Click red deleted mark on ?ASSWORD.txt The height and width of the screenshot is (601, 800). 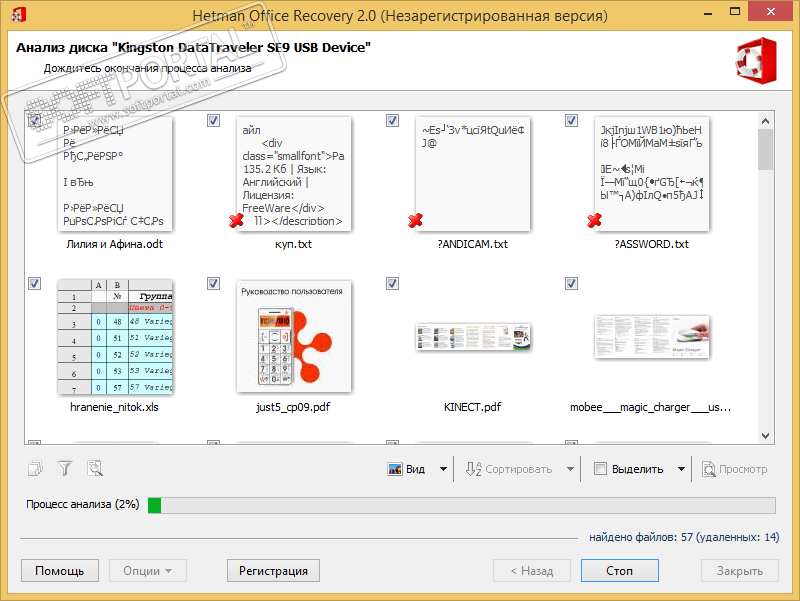pyautogui.click(x=594, y=220)
